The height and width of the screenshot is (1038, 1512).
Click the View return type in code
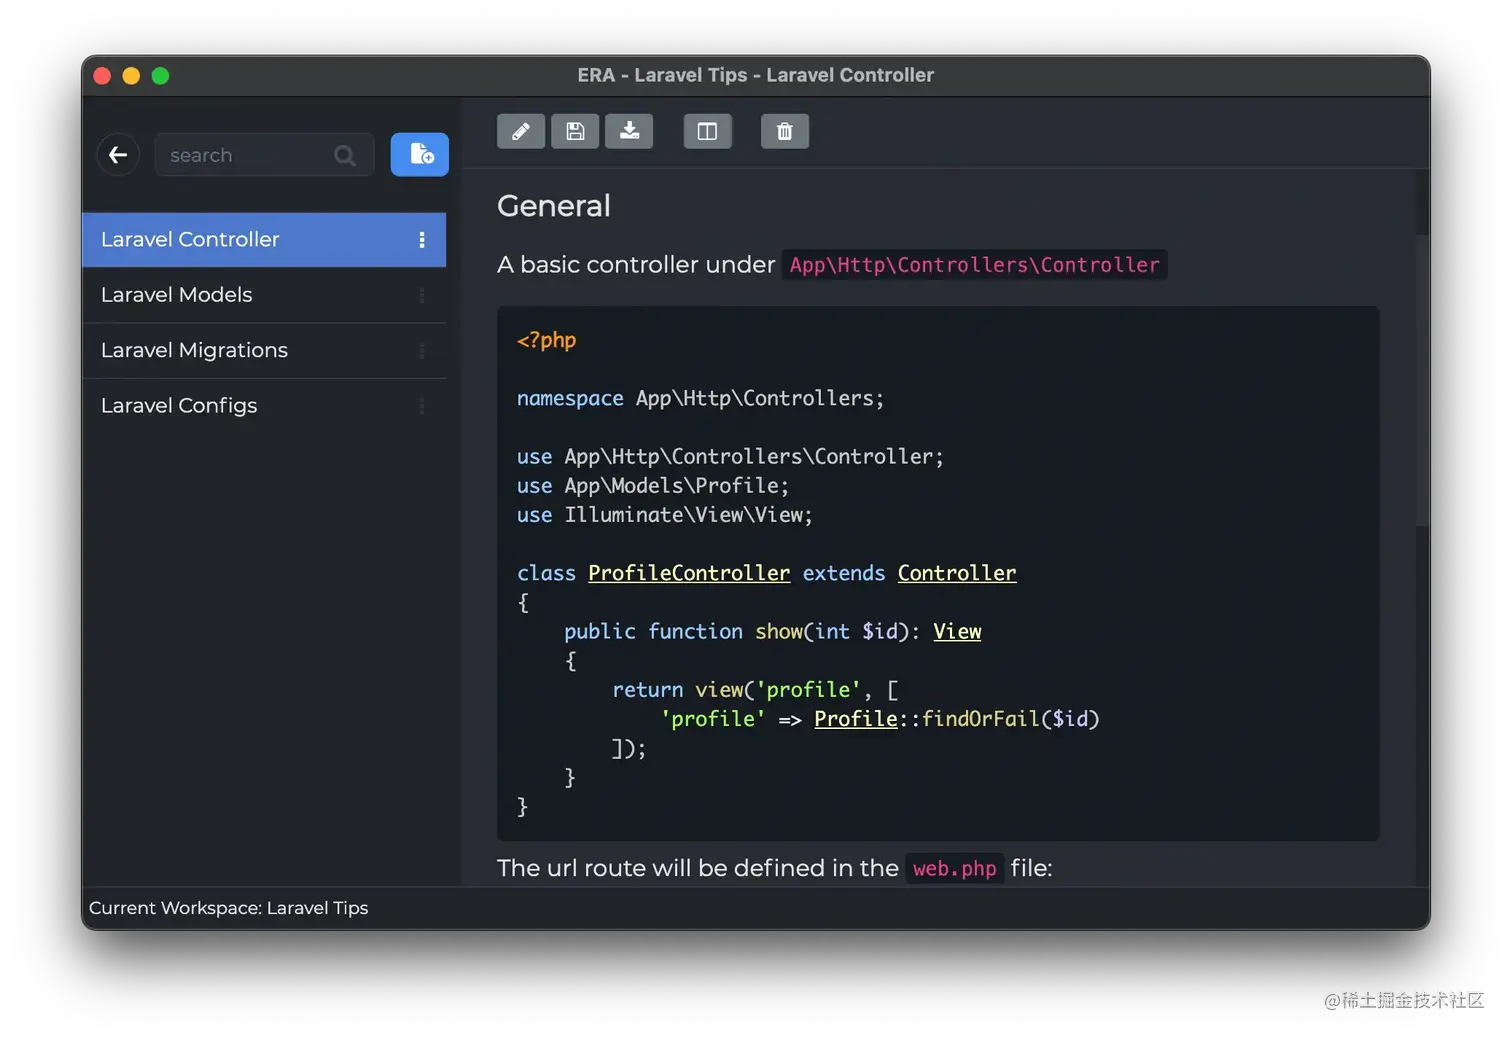(x=957, y=631)
